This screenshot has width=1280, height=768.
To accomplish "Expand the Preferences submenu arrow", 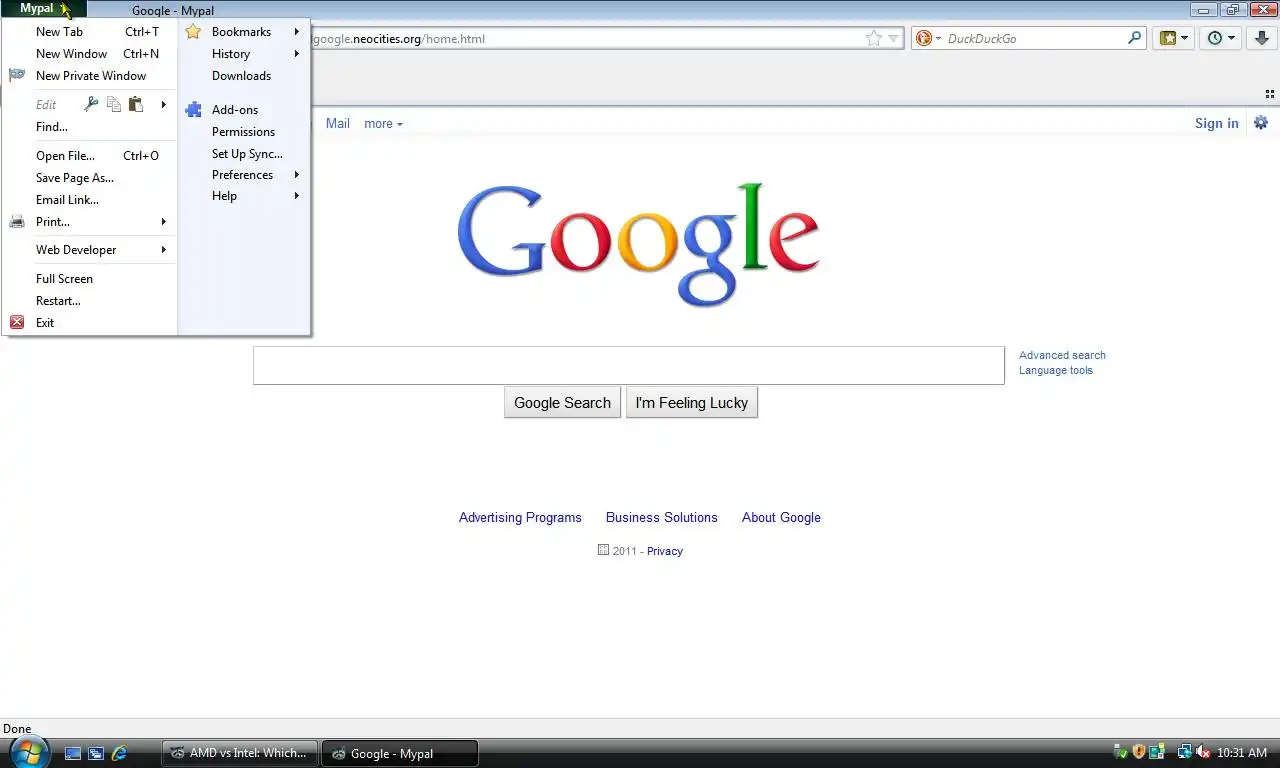I will click(x=297, y=175).
